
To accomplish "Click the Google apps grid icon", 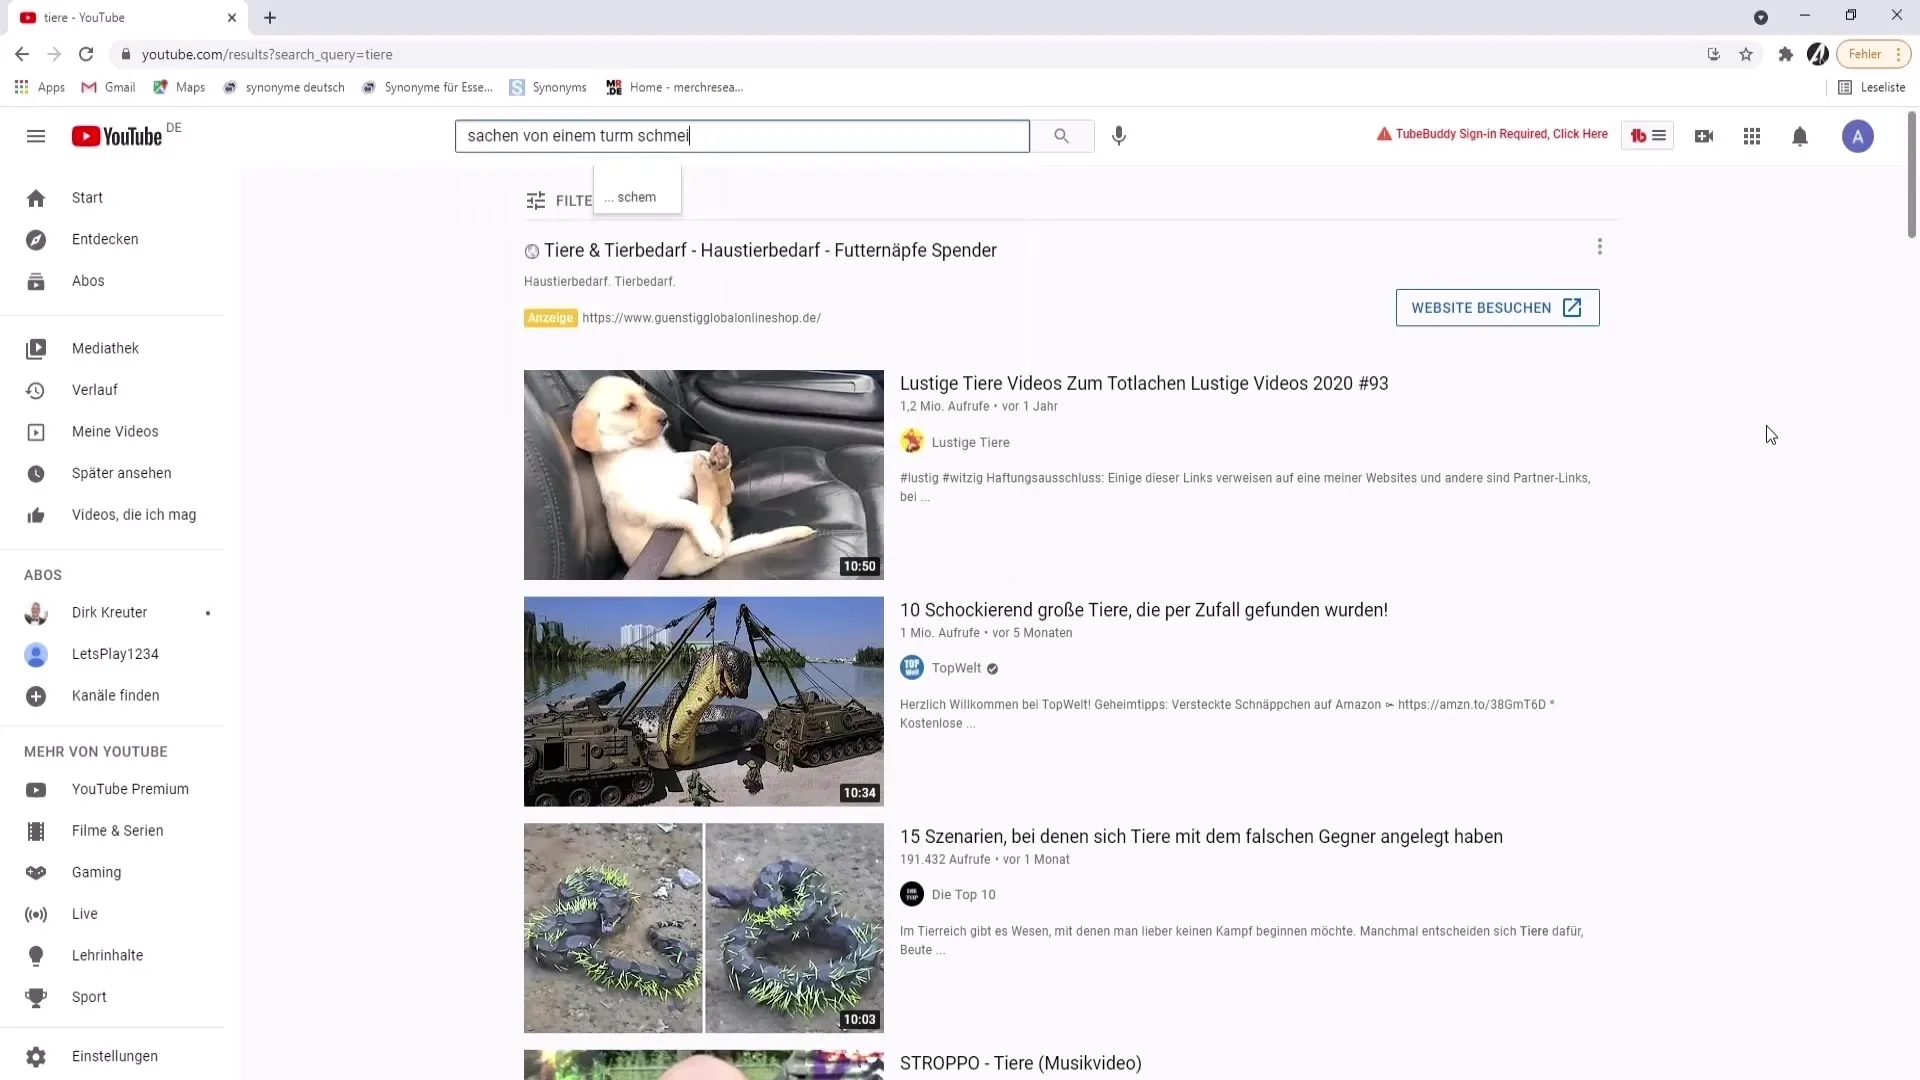I will [x=1751, y=136].
